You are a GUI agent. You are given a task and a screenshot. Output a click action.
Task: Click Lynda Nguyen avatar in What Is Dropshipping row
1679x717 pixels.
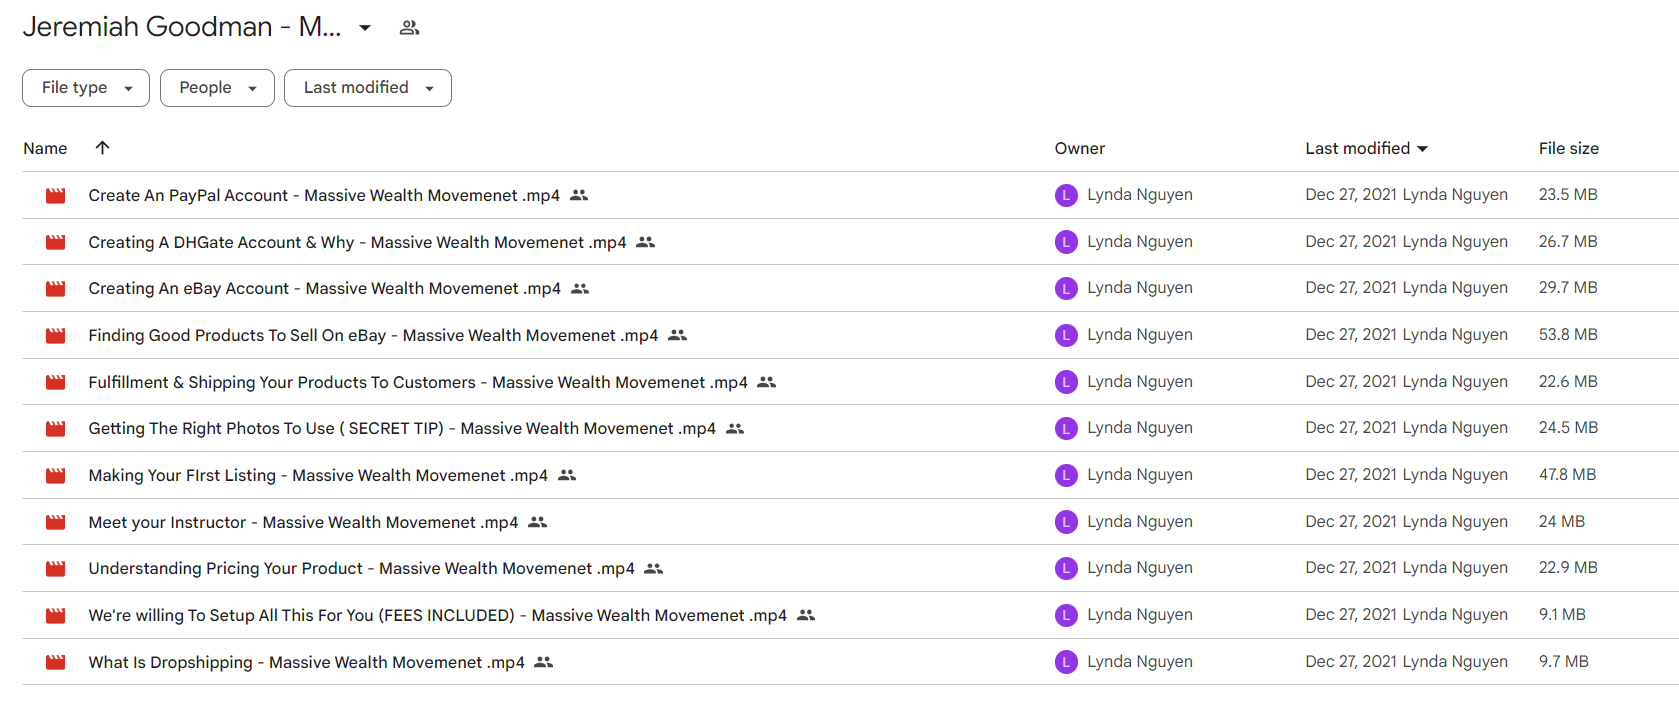[x=1066, y=662]
